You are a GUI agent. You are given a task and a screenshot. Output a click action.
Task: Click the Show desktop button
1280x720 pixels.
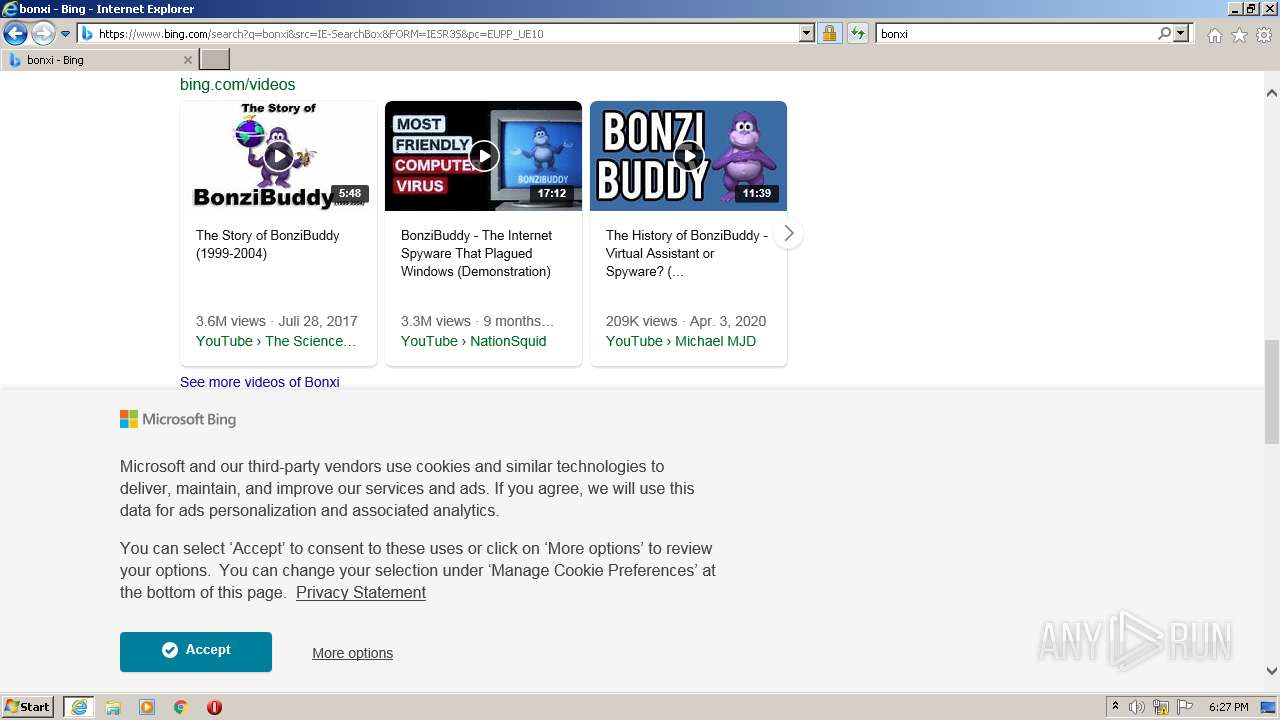1270,707
